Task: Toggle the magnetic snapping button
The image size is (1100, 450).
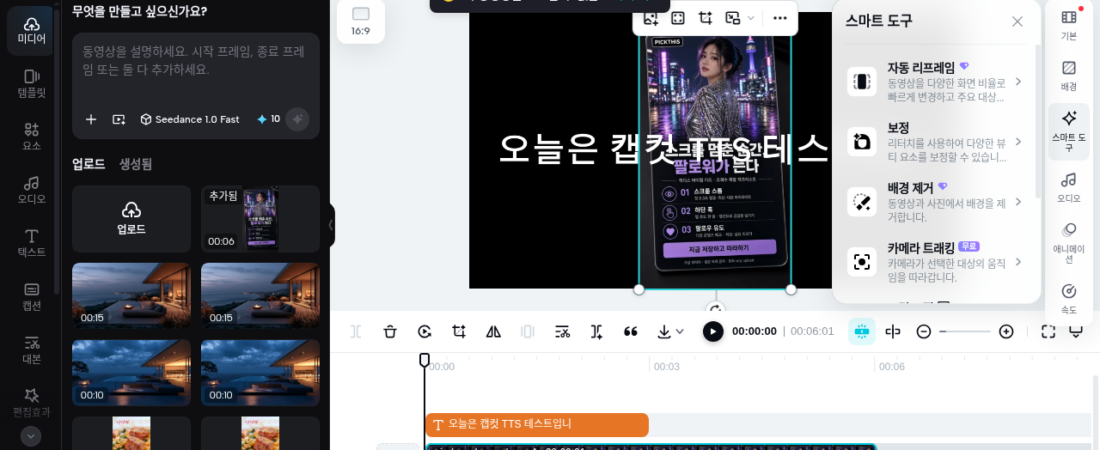Action: point(861,331)
